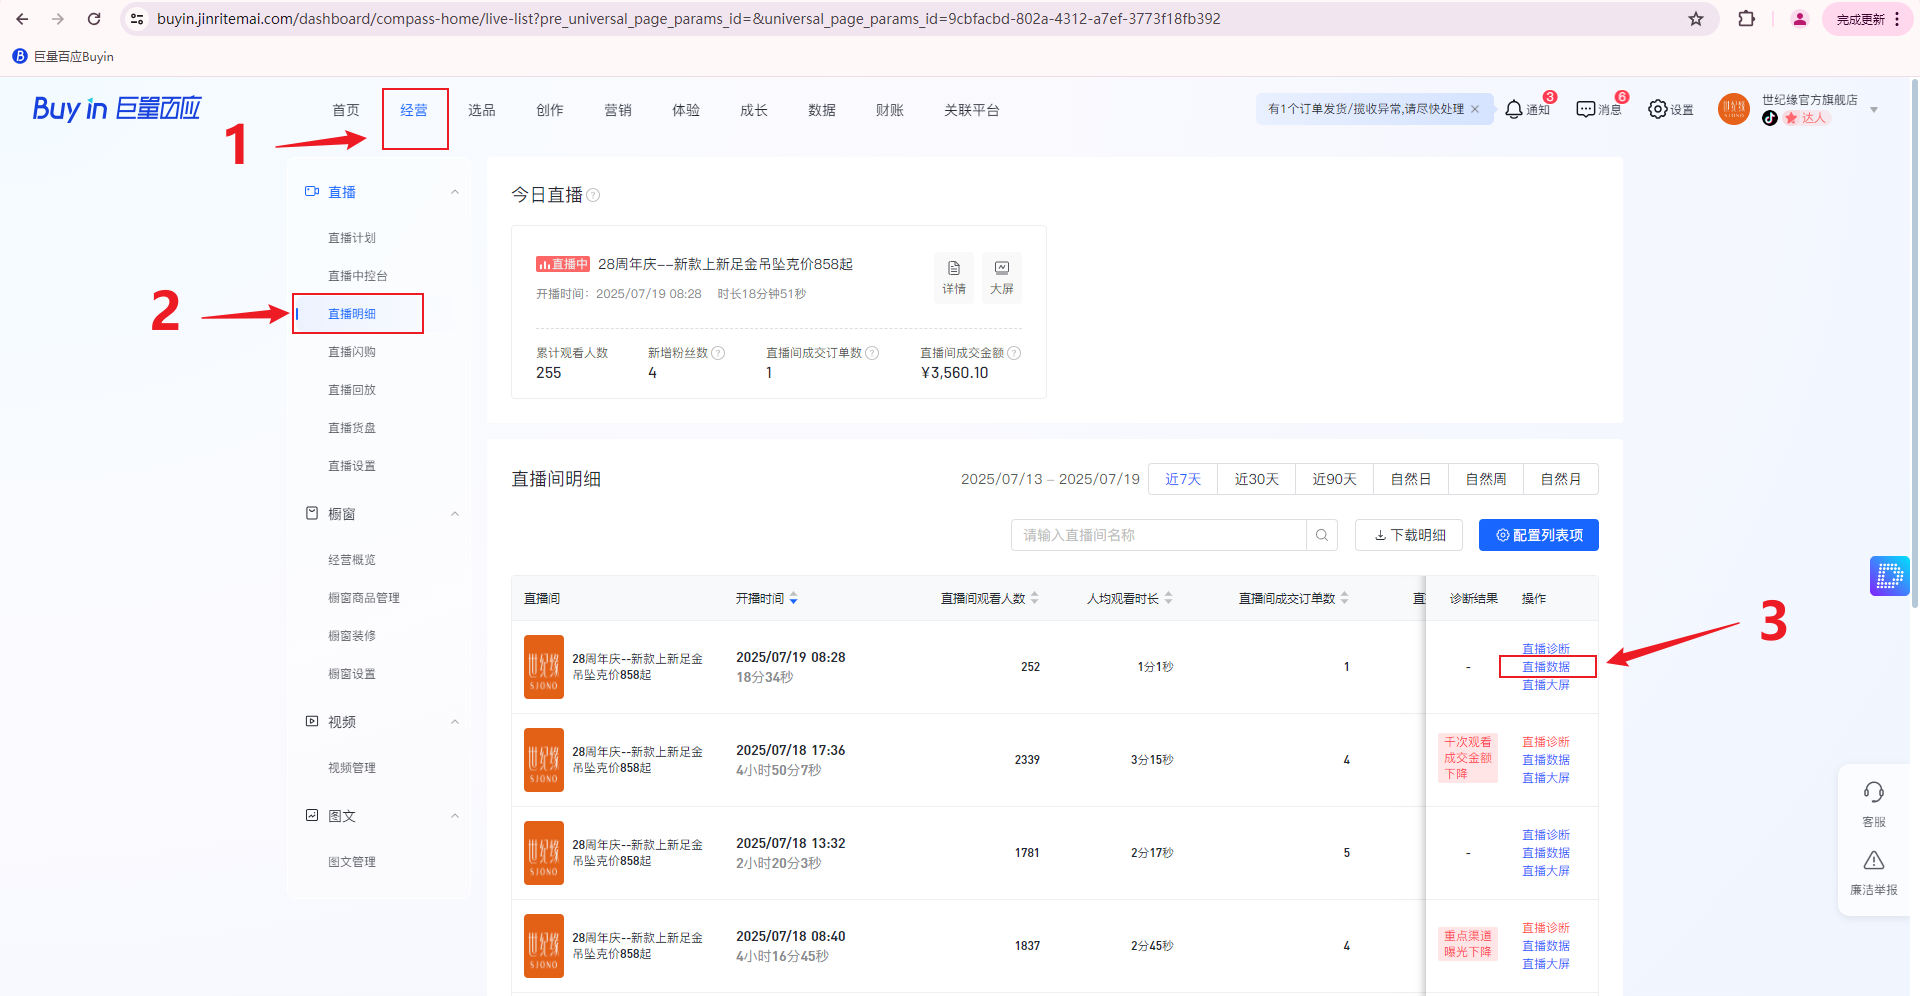Click the search magnifier in live room search
This screenshot has height=996, width=1920.
pos(1321,535)
